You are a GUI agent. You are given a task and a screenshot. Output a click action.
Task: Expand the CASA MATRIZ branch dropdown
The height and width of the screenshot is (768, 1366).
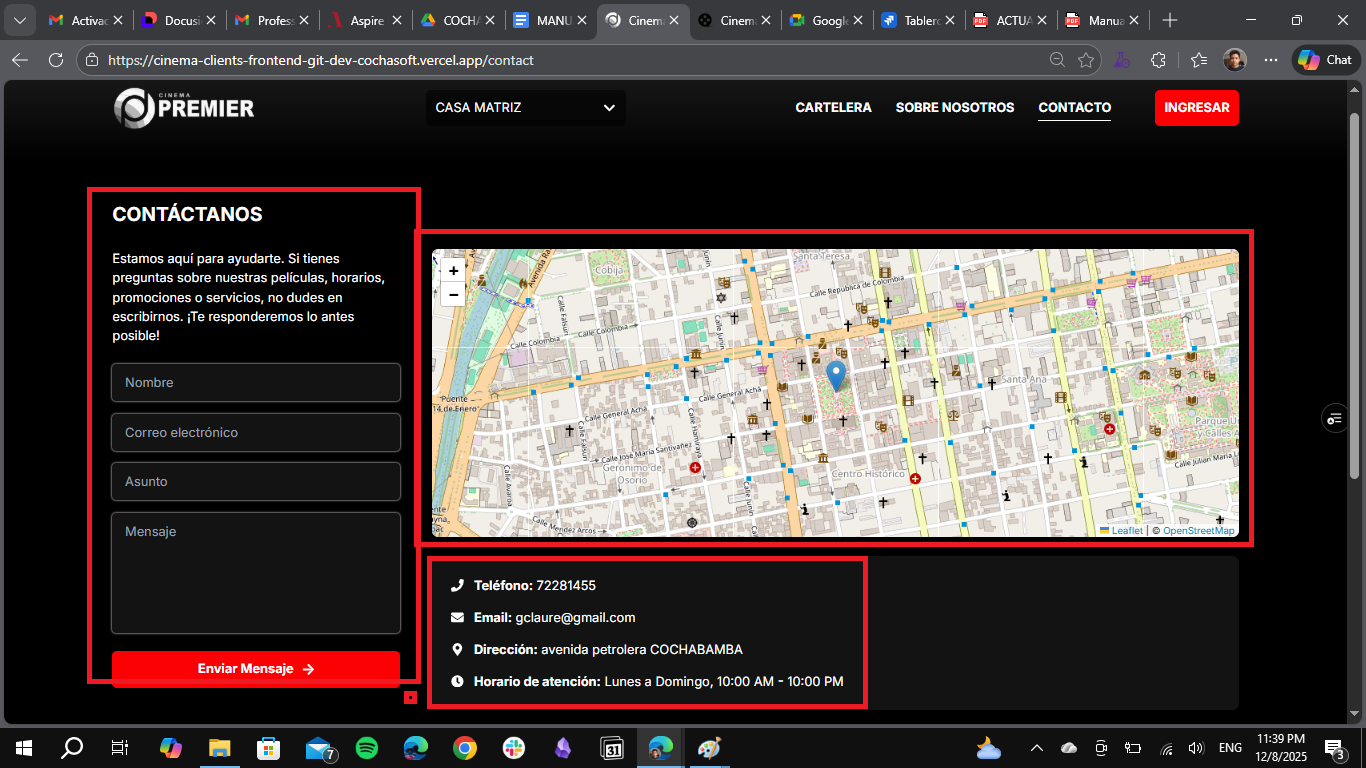(525, 108)
